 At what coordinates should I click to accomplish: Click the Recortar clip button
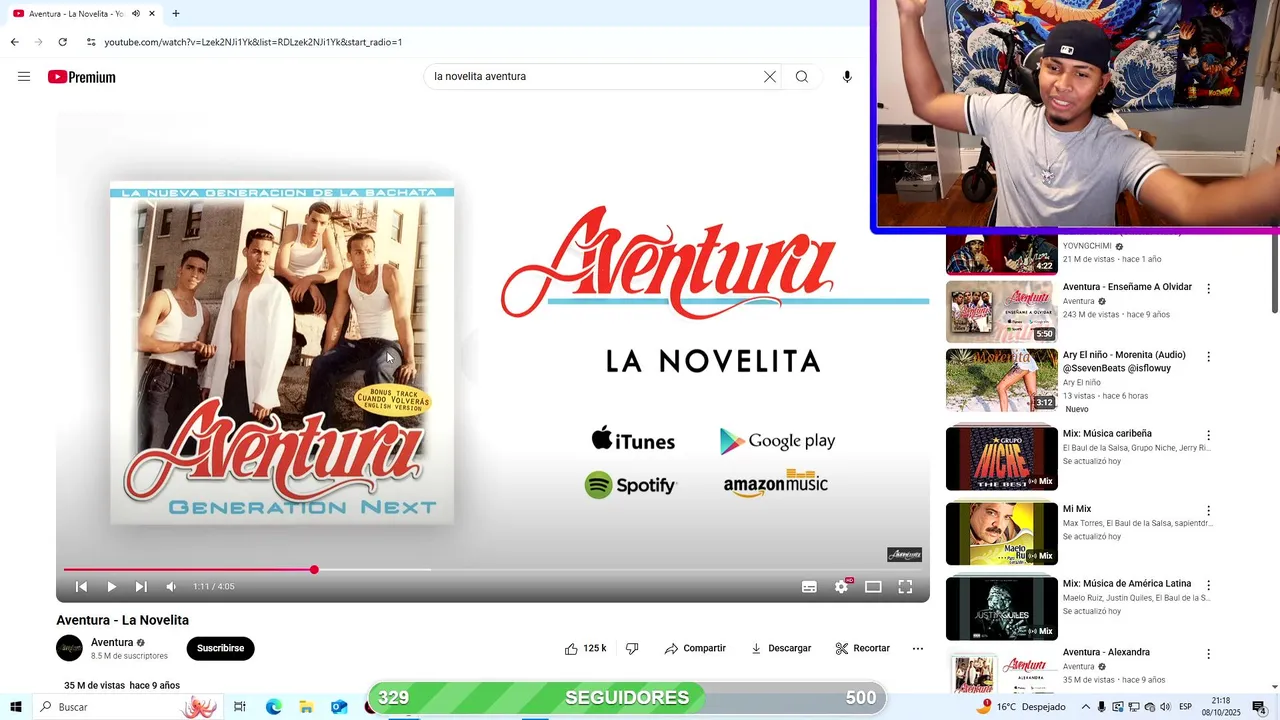(862, 648)
